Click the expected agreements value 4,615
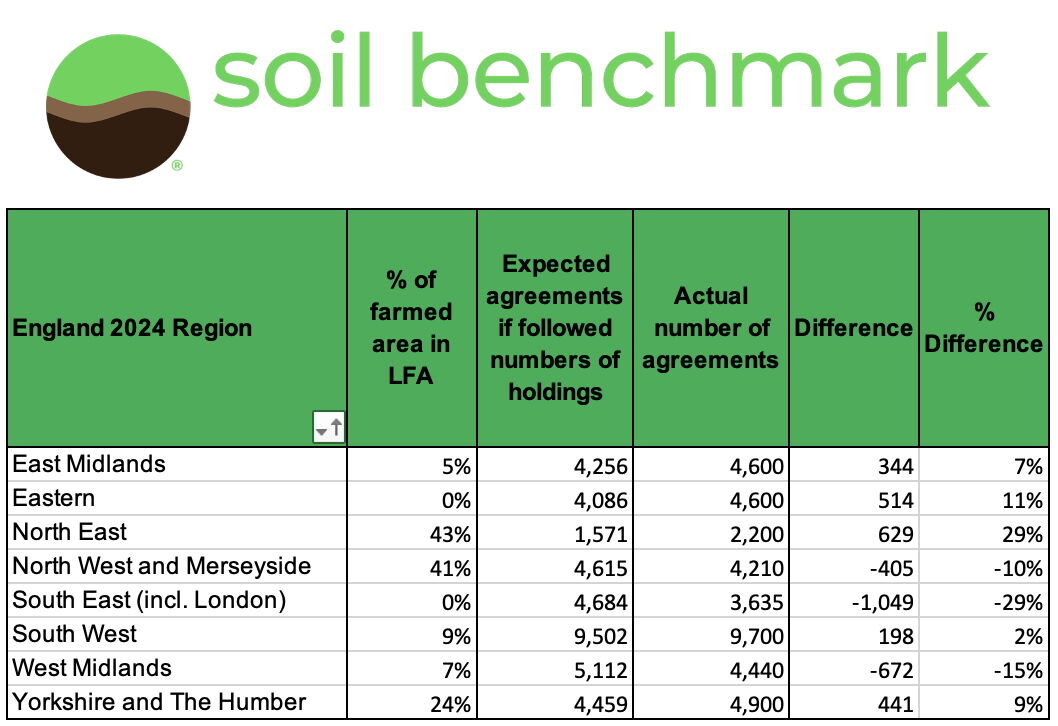Image resolution: width=1058 pixels, height=726 pixels. (555, 566)
